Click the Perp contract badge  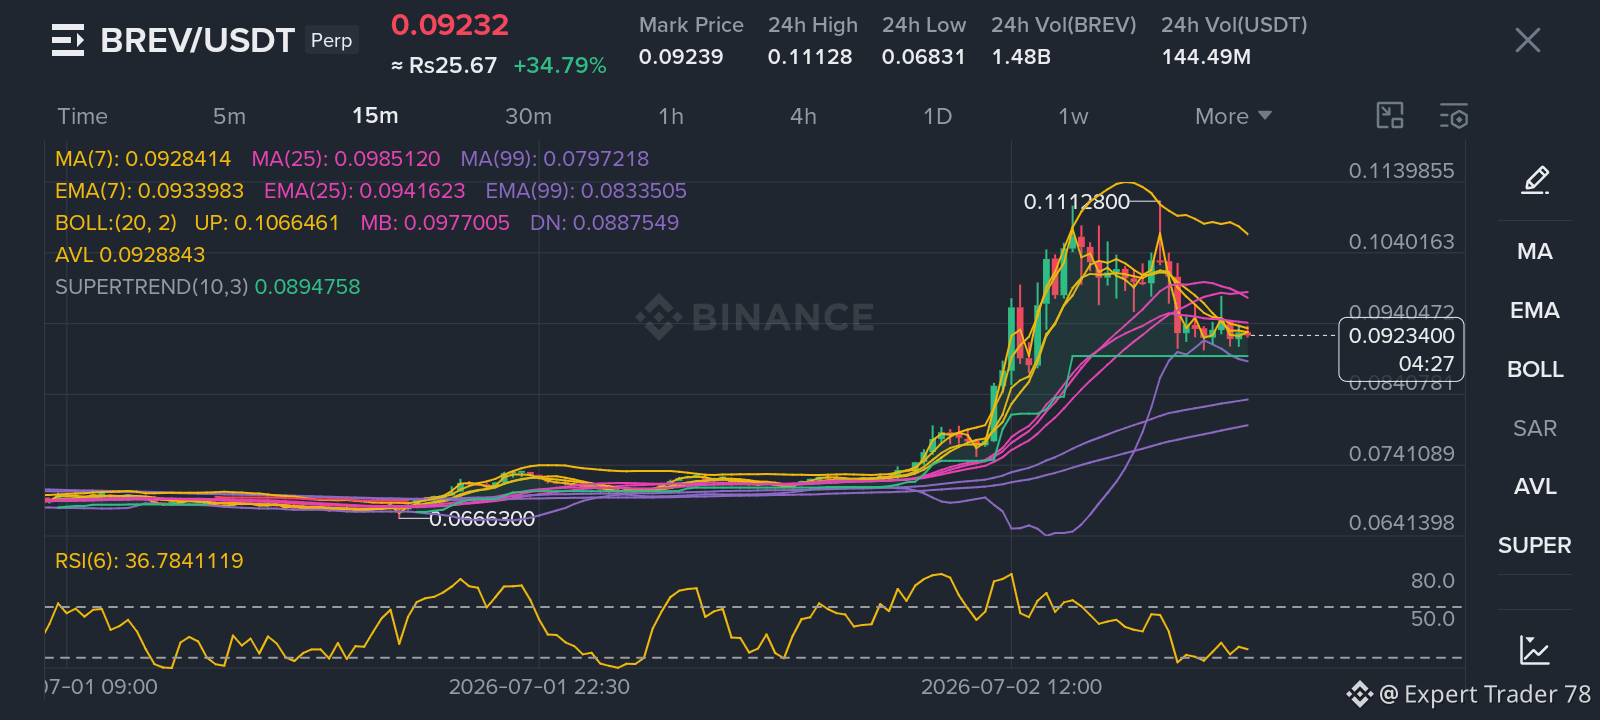tap(331, 40)
